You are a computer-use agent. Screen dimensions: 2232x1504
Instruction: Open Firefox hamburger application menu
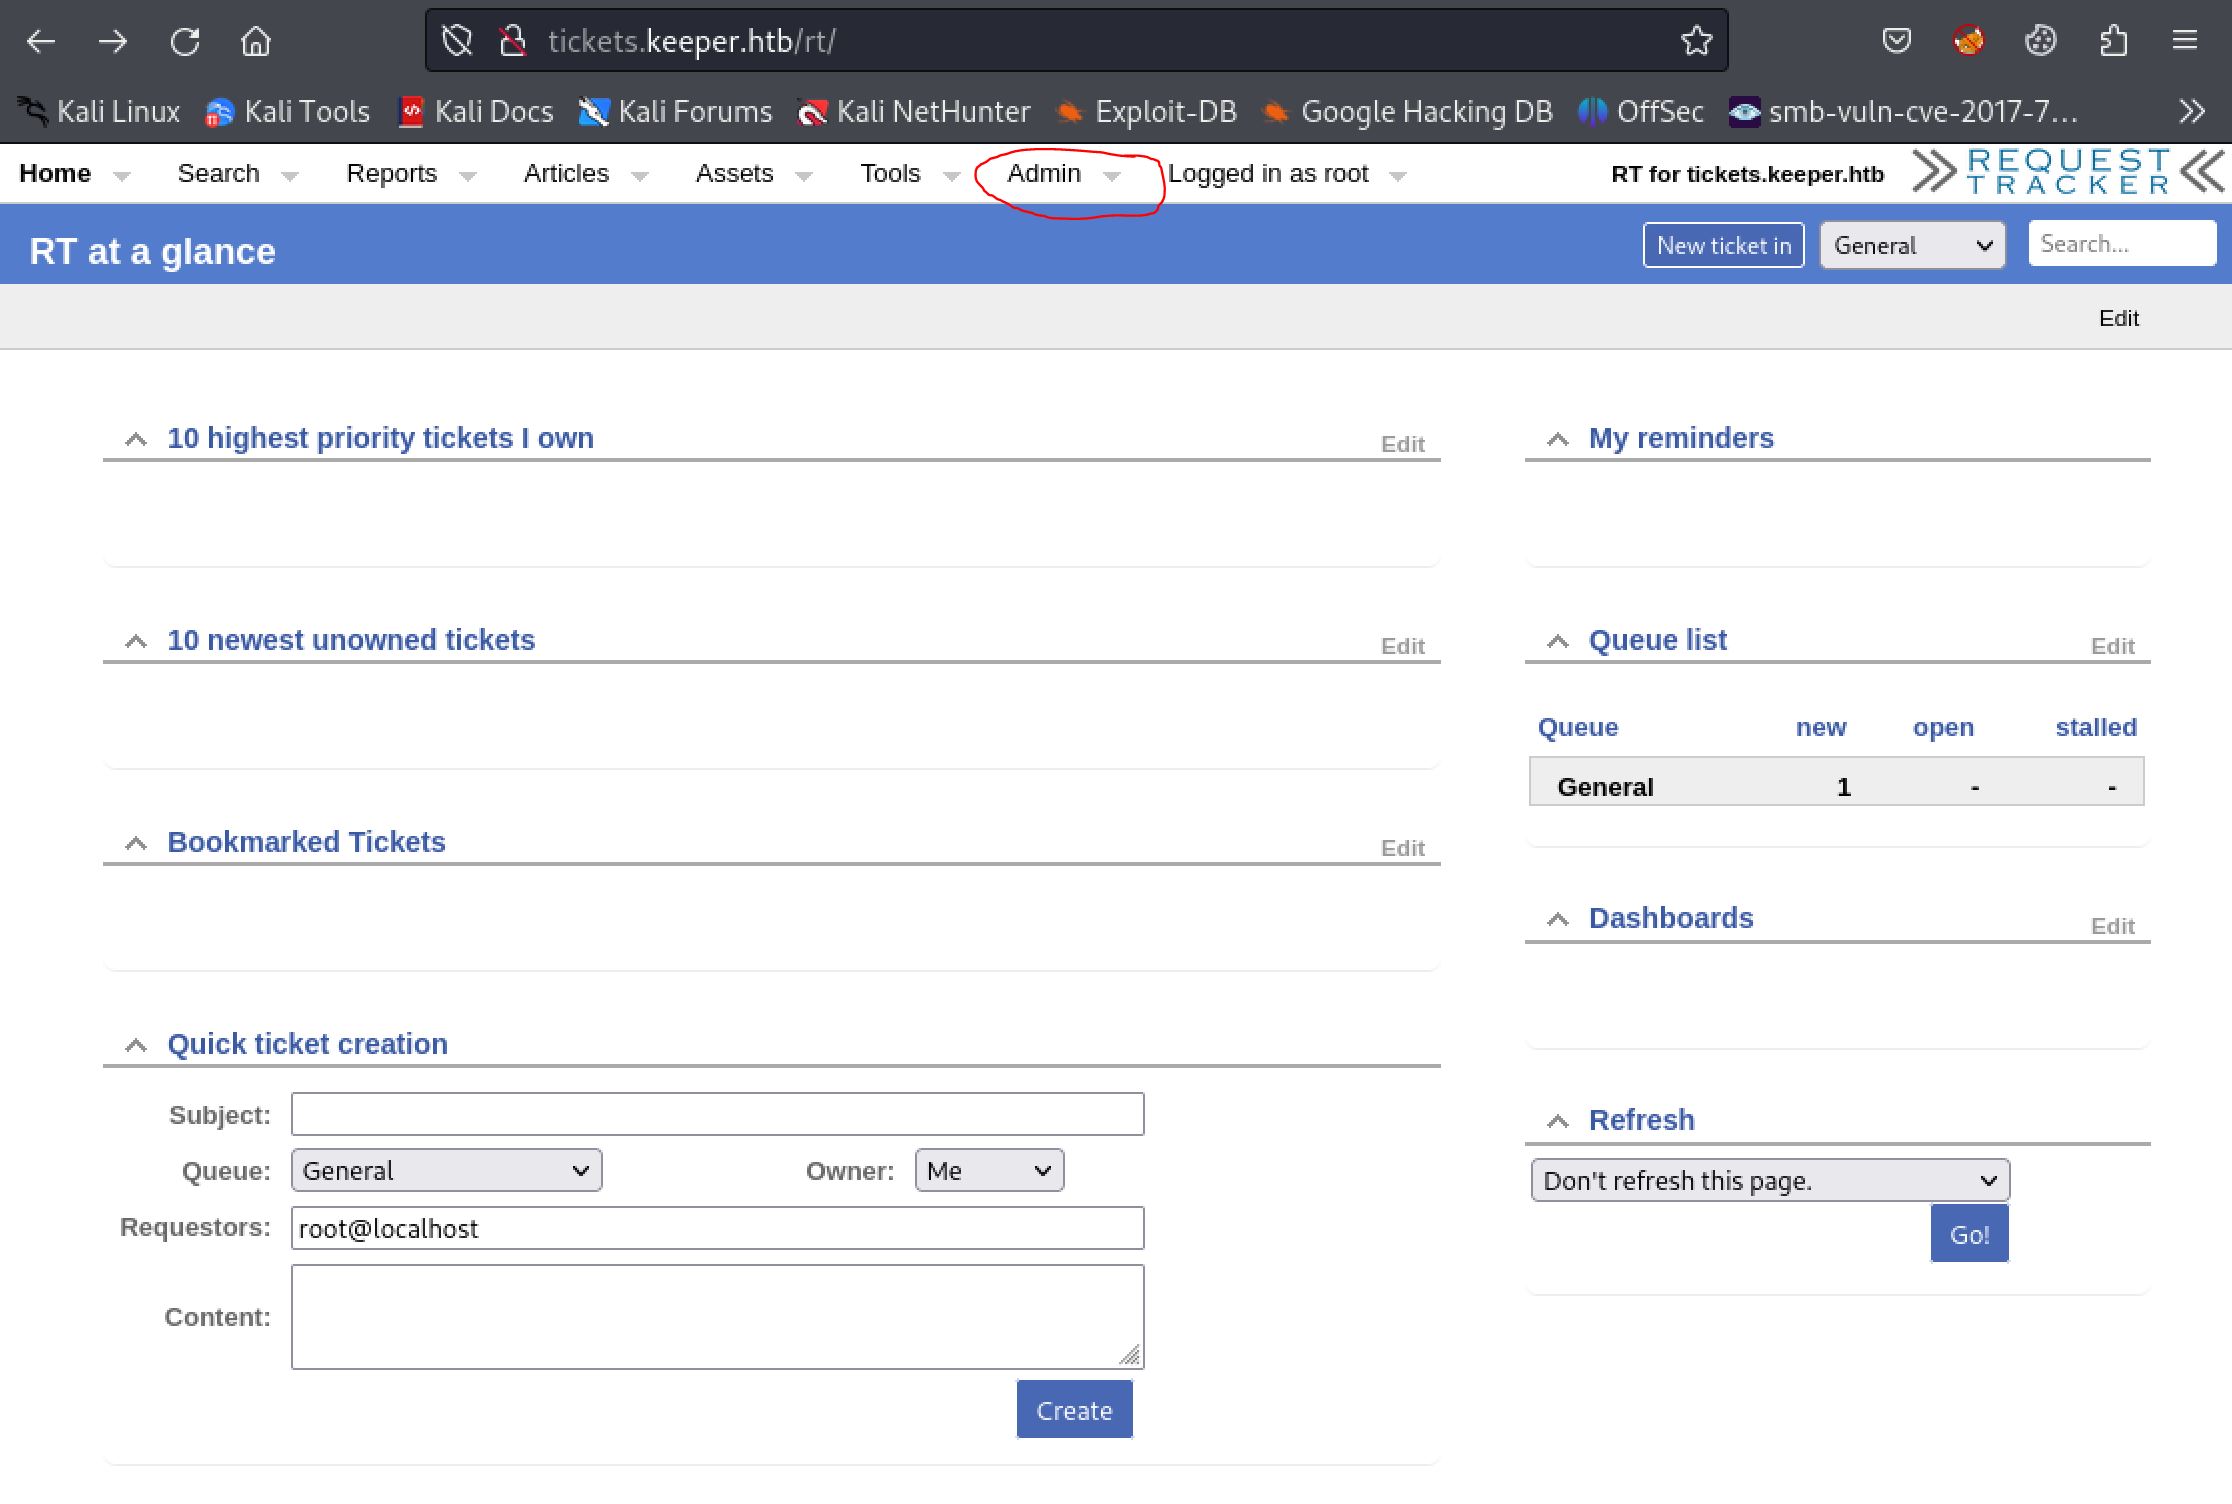[x=2185, y=41]
